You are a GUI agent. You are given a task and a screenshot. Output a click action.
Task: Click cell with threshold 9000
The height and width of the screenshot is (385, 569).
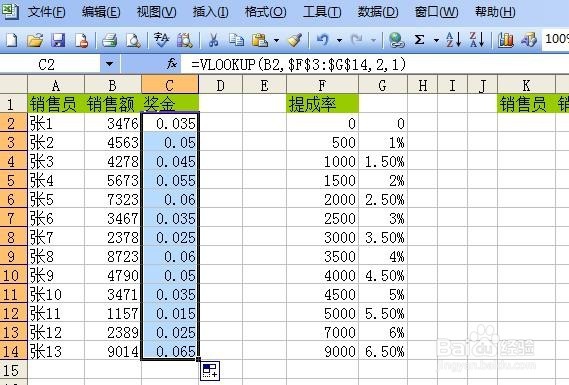pos(322,351)
